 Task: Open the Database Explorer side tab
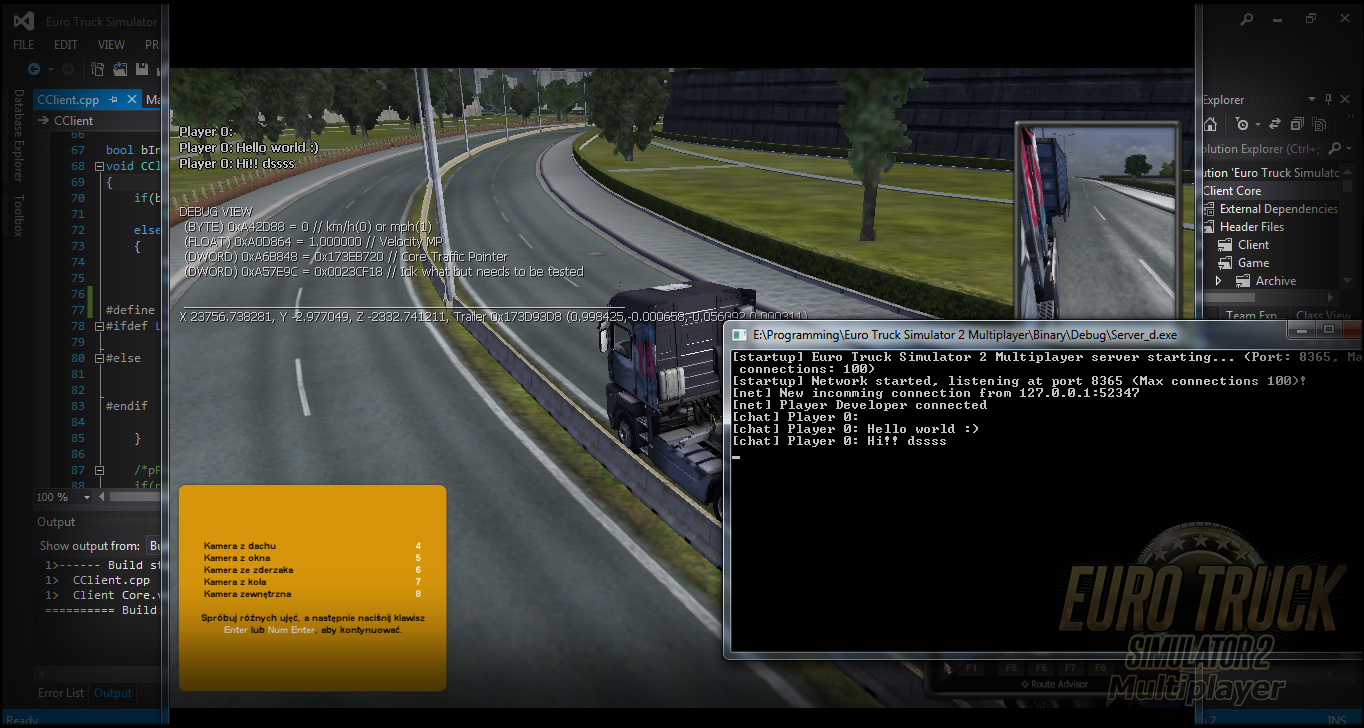tap(18, 135)
